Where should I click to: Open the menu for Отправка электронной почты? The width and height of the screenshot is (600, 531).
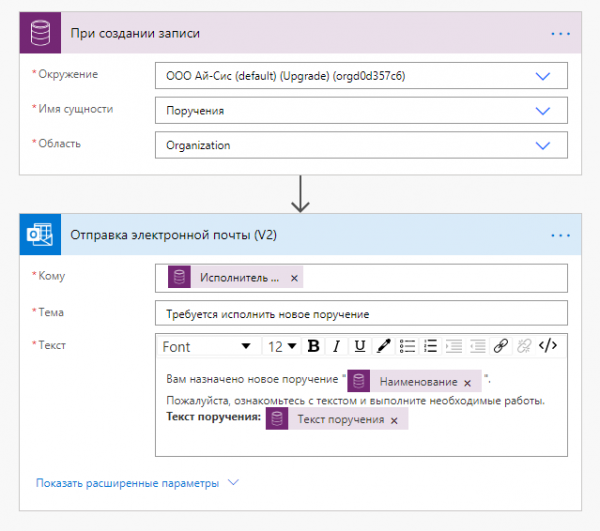(560, 235)
